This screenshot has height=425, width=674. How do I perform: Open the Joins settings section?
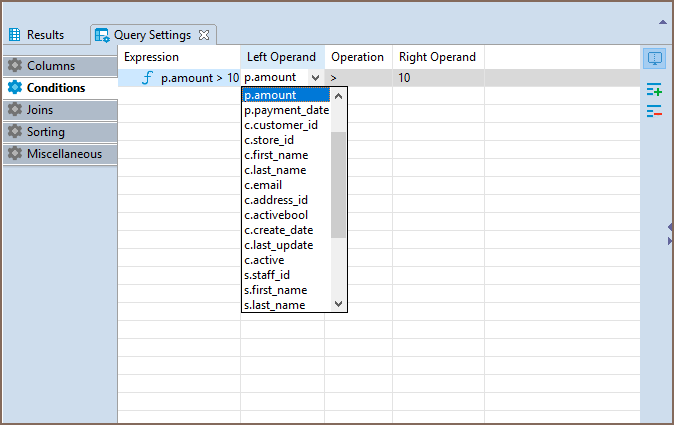coord(60,110)
